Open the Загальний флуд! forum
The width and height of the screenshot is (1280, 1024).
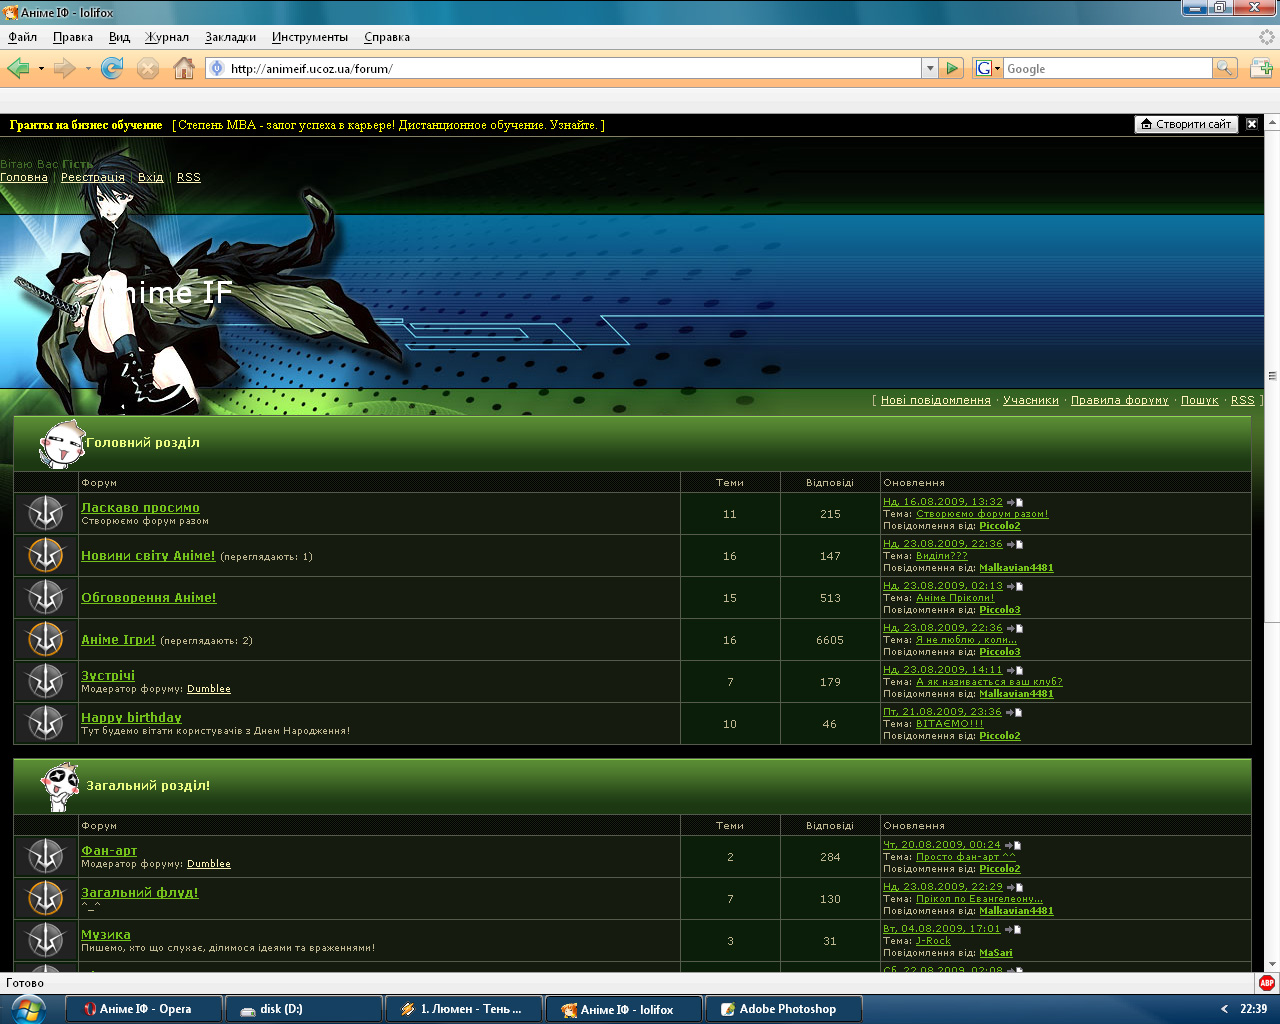click(x=140, y=893)
